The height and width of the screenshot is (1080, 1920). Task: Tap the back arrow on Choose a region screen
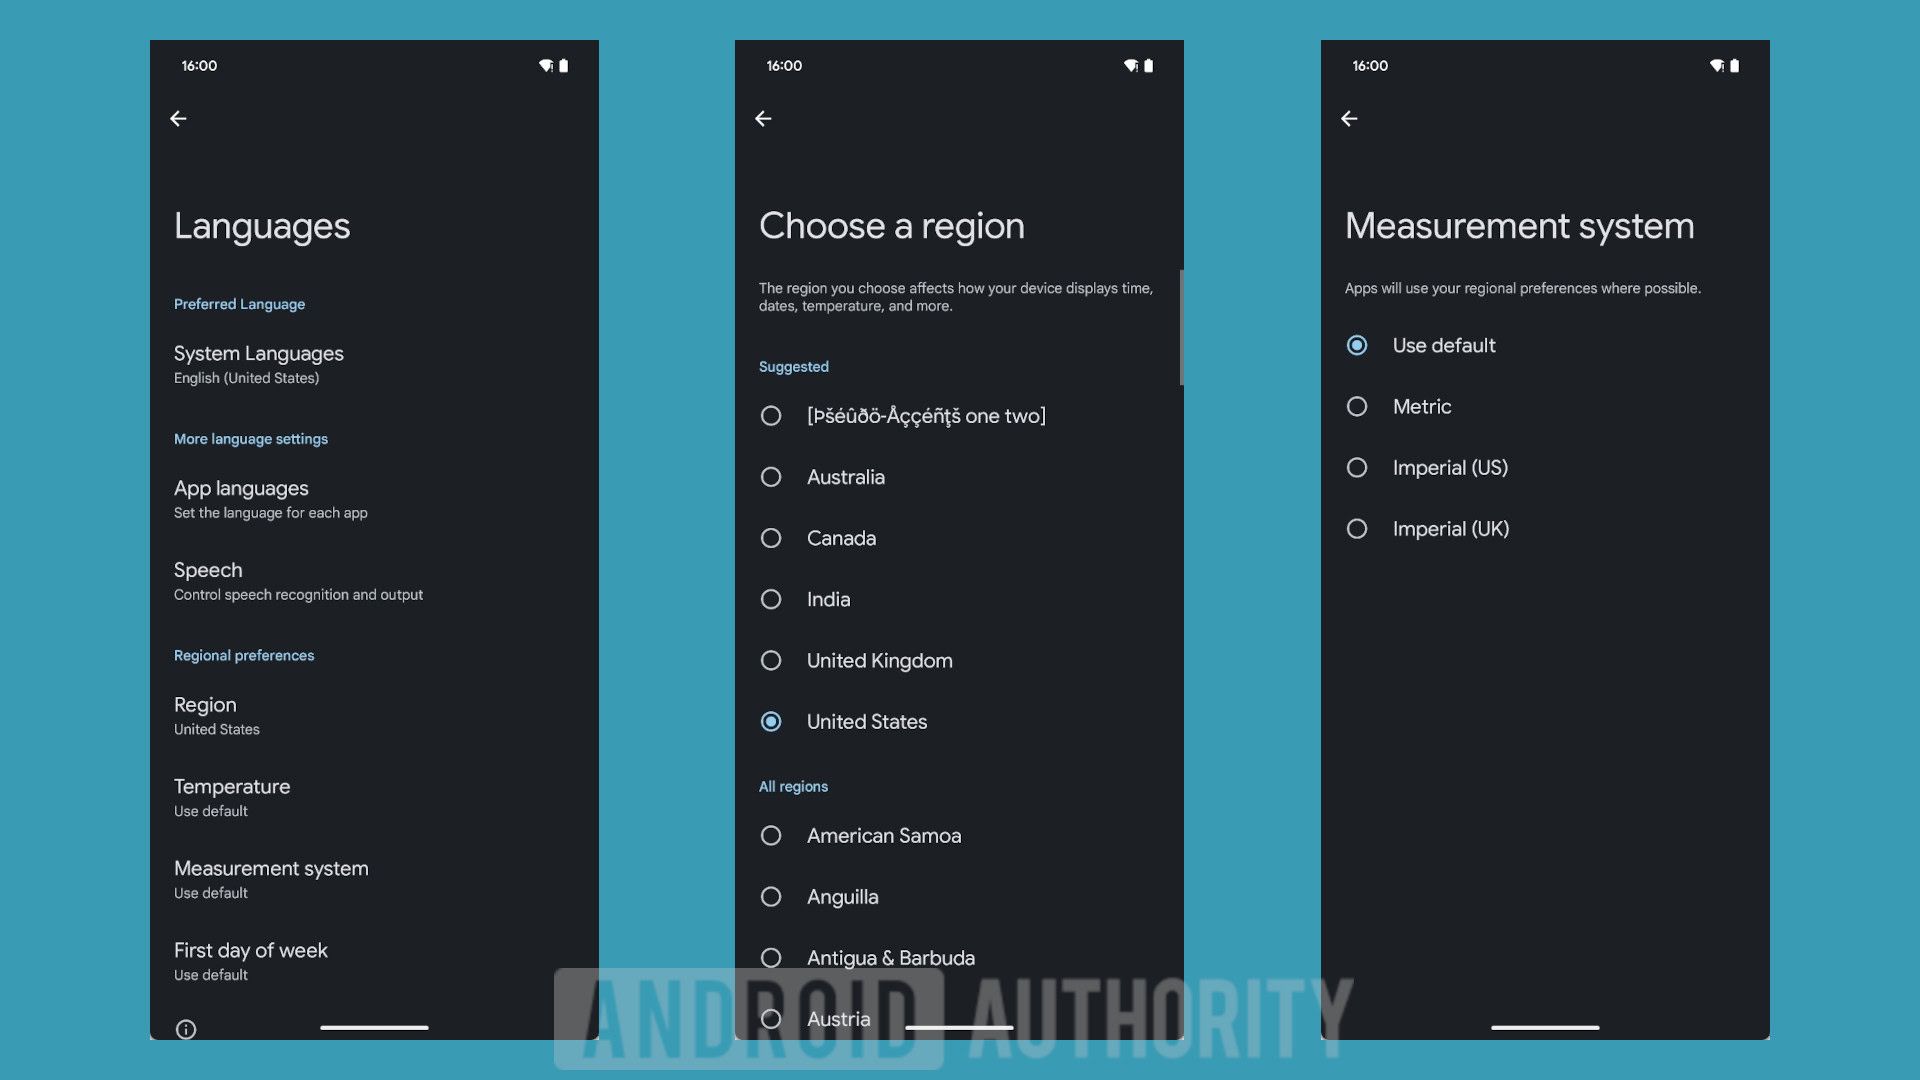[x=764, y=121]
